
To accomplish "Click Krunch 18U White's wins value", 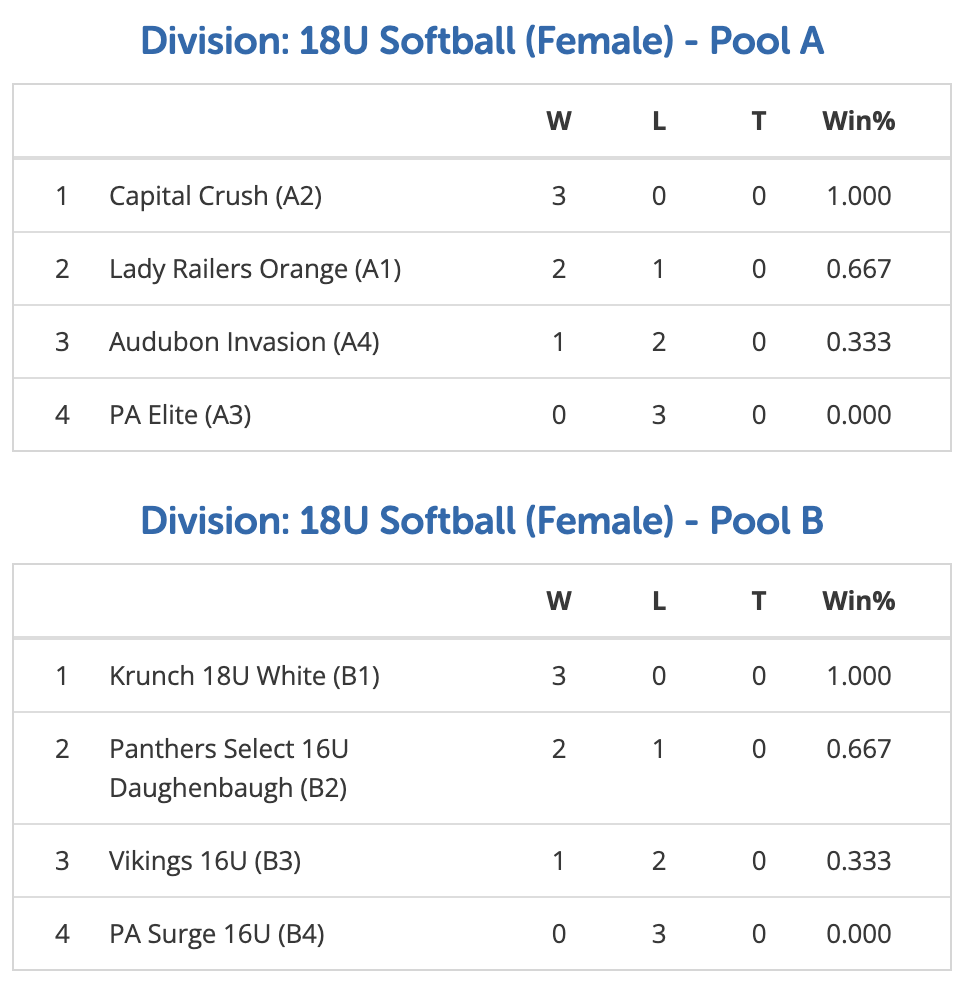I will [x=559, y=676].
